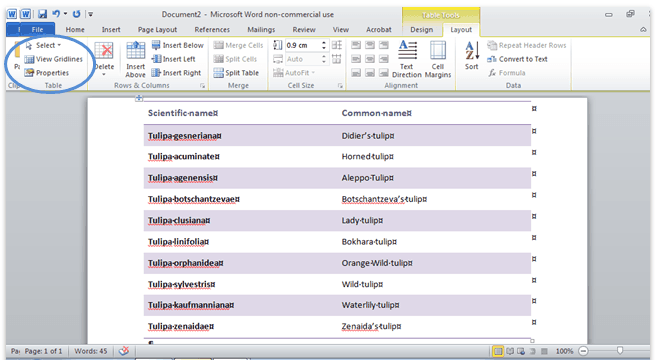Open the AutoFit dropdown

click(x=294, y=73)
